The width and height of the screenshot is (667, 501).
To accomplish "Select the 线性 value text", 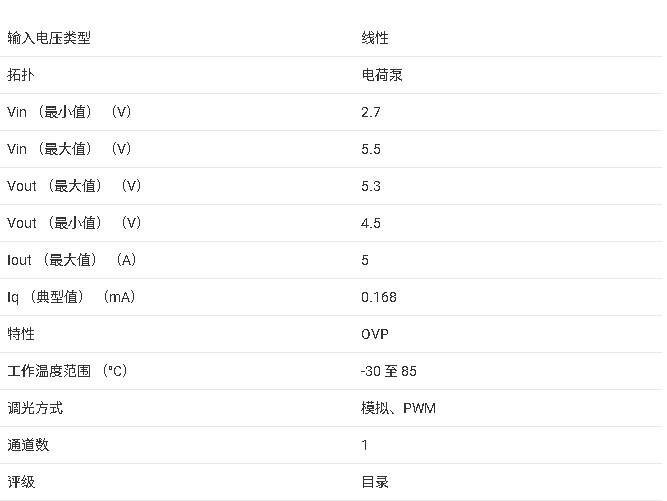I will [x=375, y=38].
